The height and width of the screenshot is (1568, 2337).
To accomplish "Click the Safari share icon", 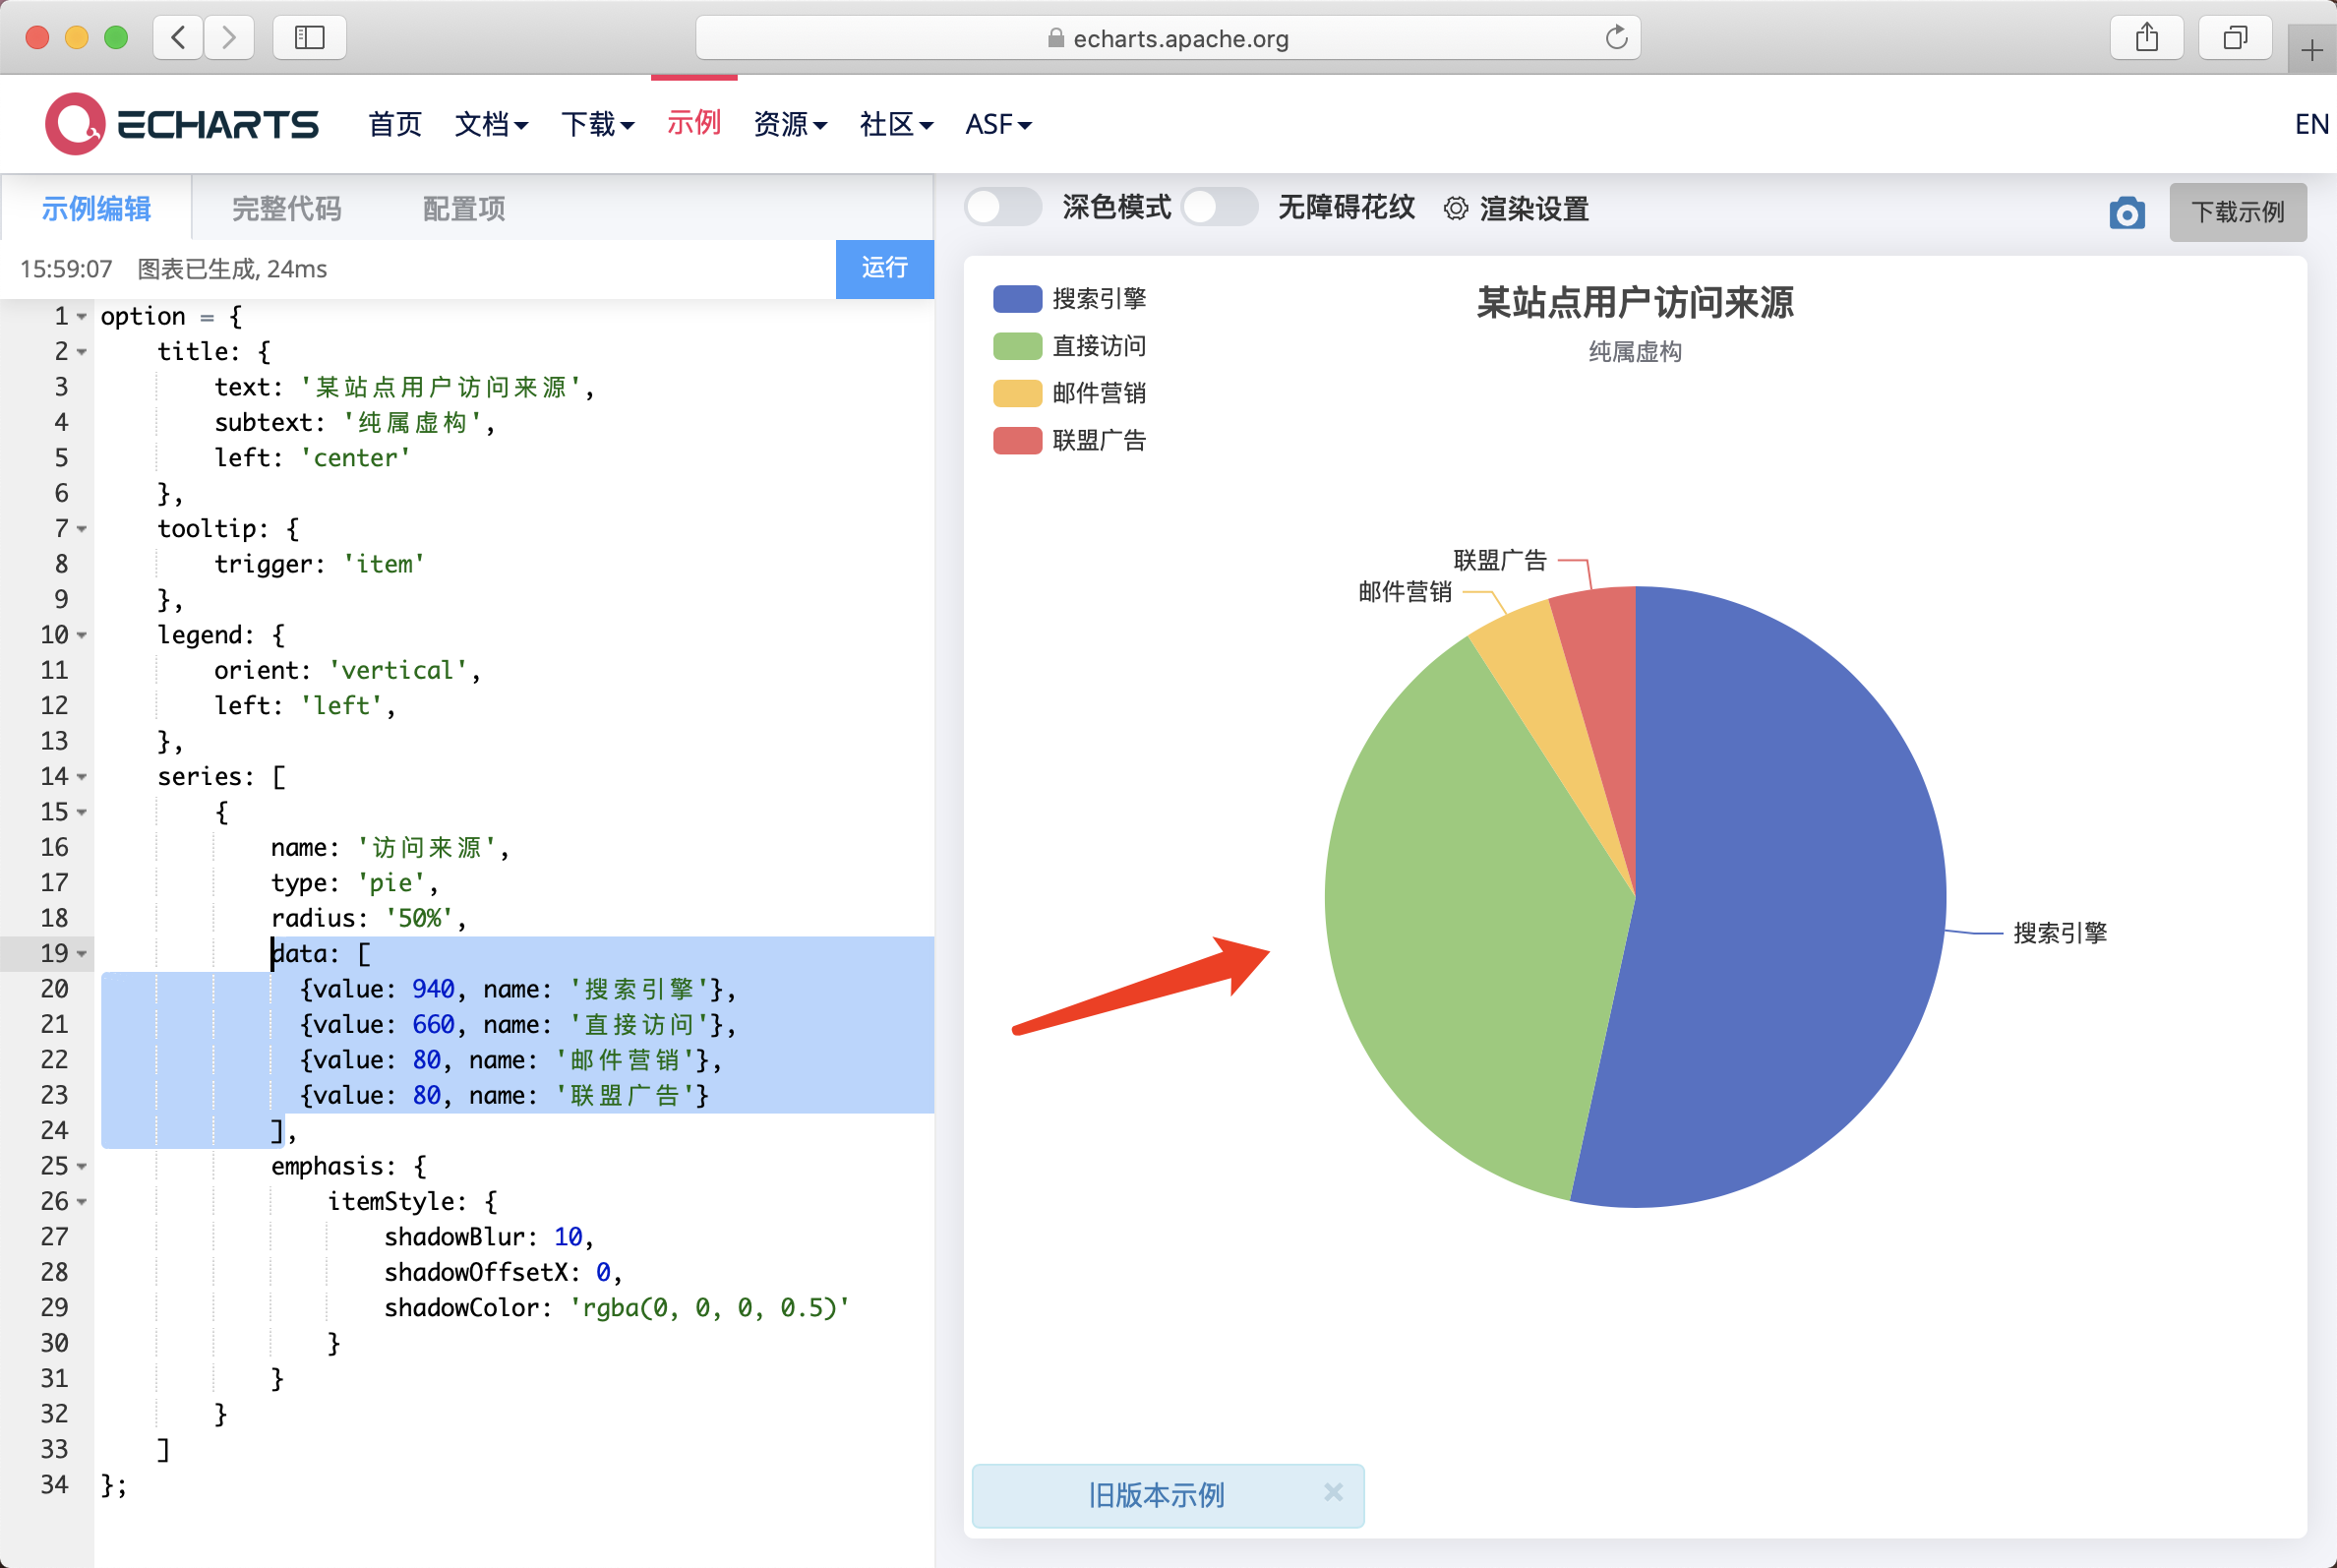I will click(2146, 37).
